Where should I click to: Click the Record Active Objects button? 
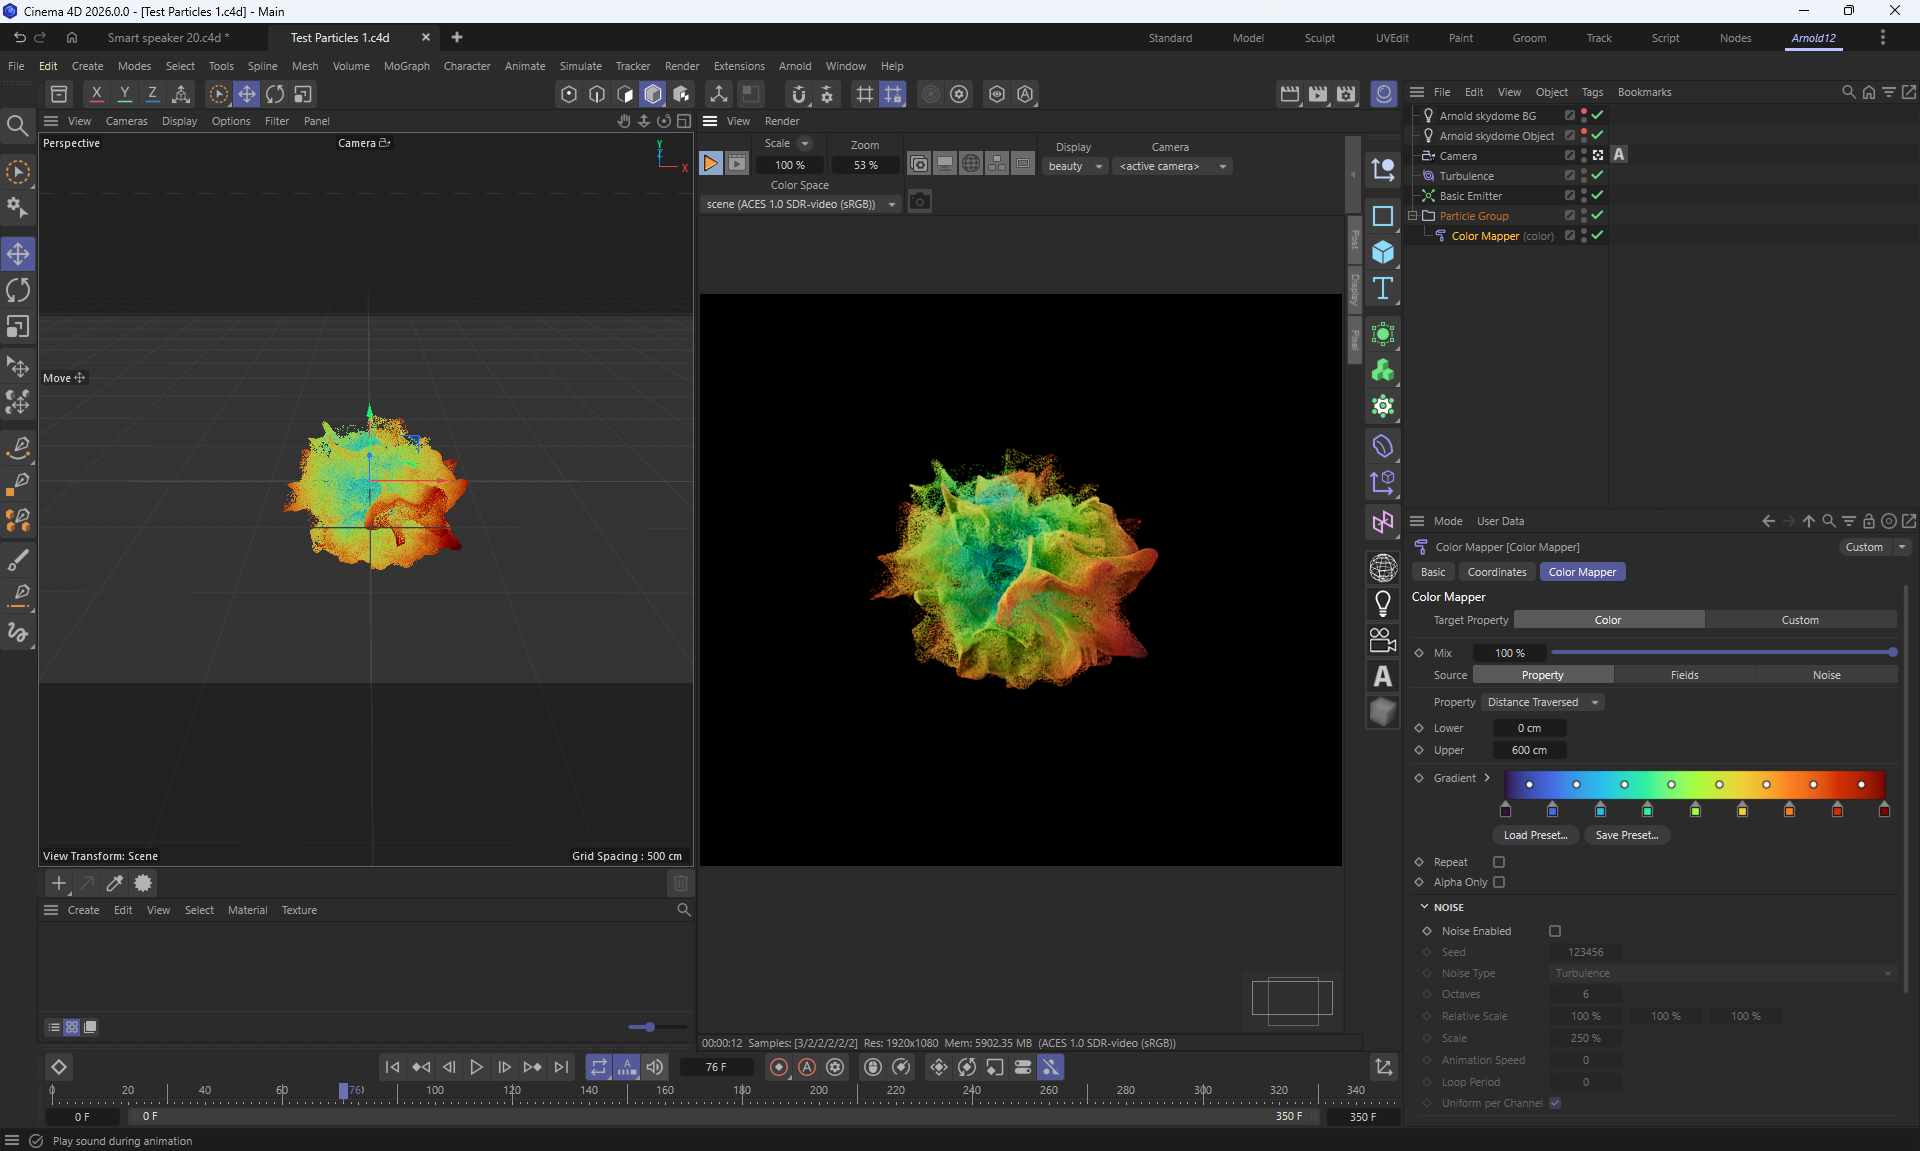[779, 1067]
